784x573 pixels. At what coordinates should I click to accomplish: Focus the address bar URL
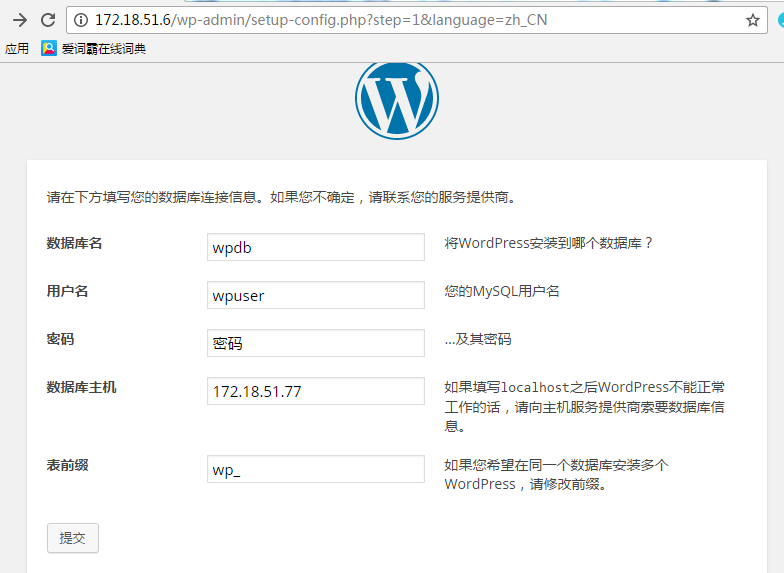tap(321, 20)
